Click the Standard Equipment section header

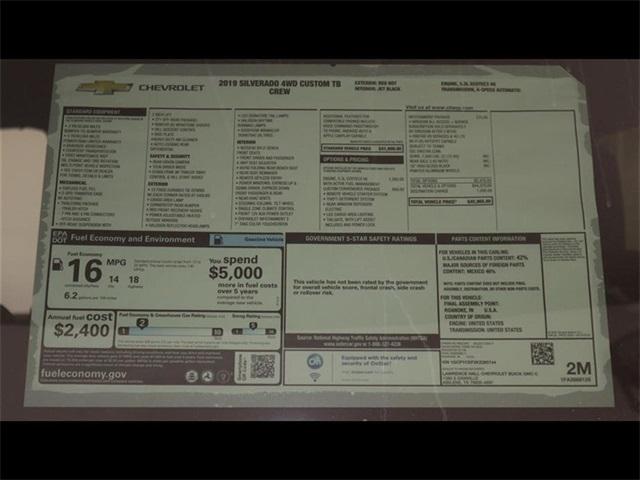tap(92, 110)
